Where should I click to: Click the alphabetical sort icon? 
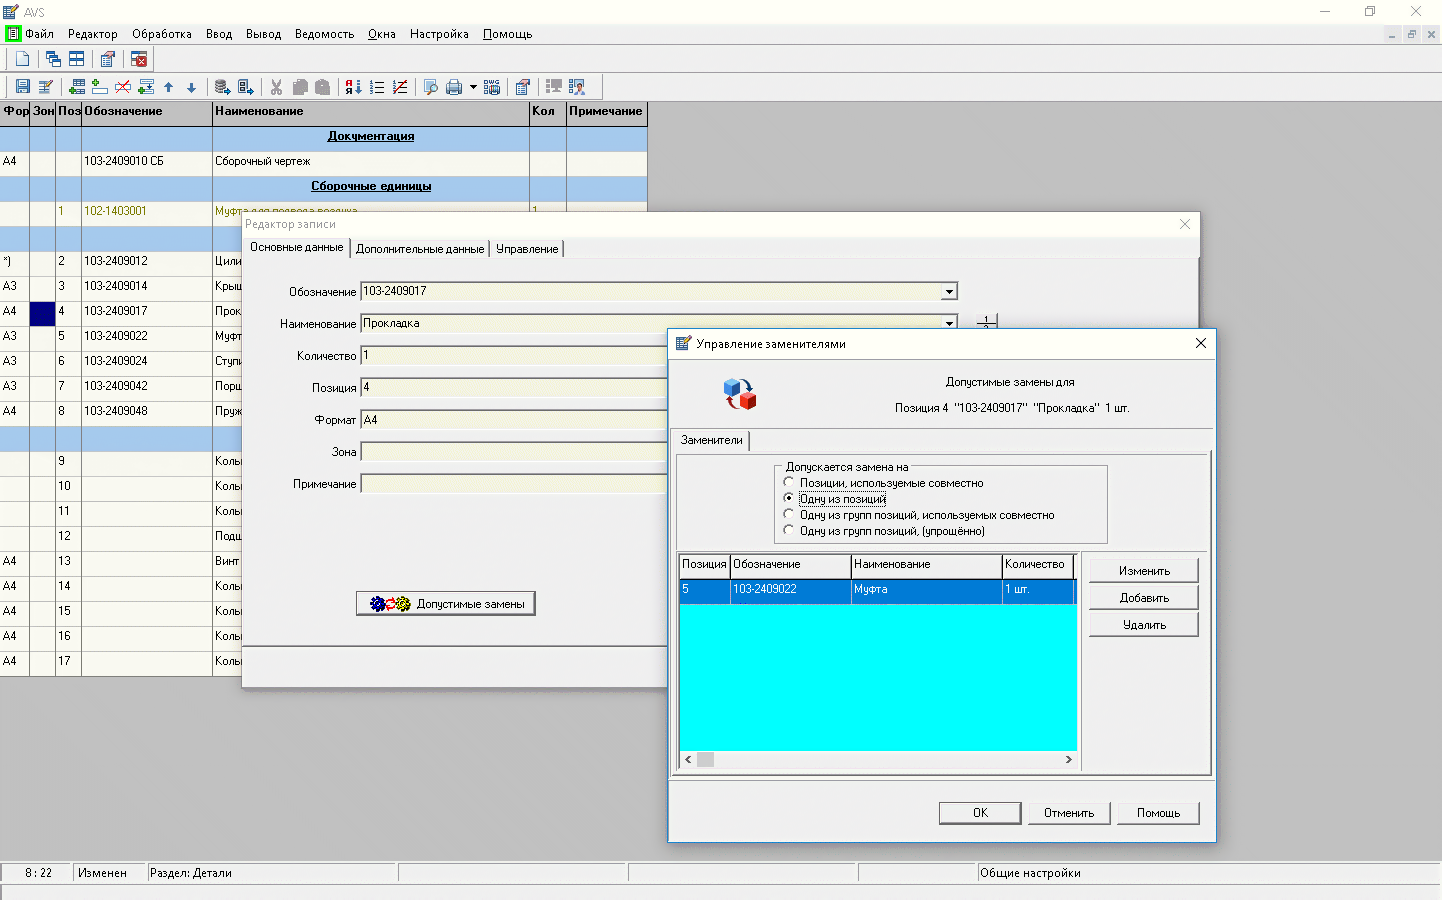(x=353, y=87)
